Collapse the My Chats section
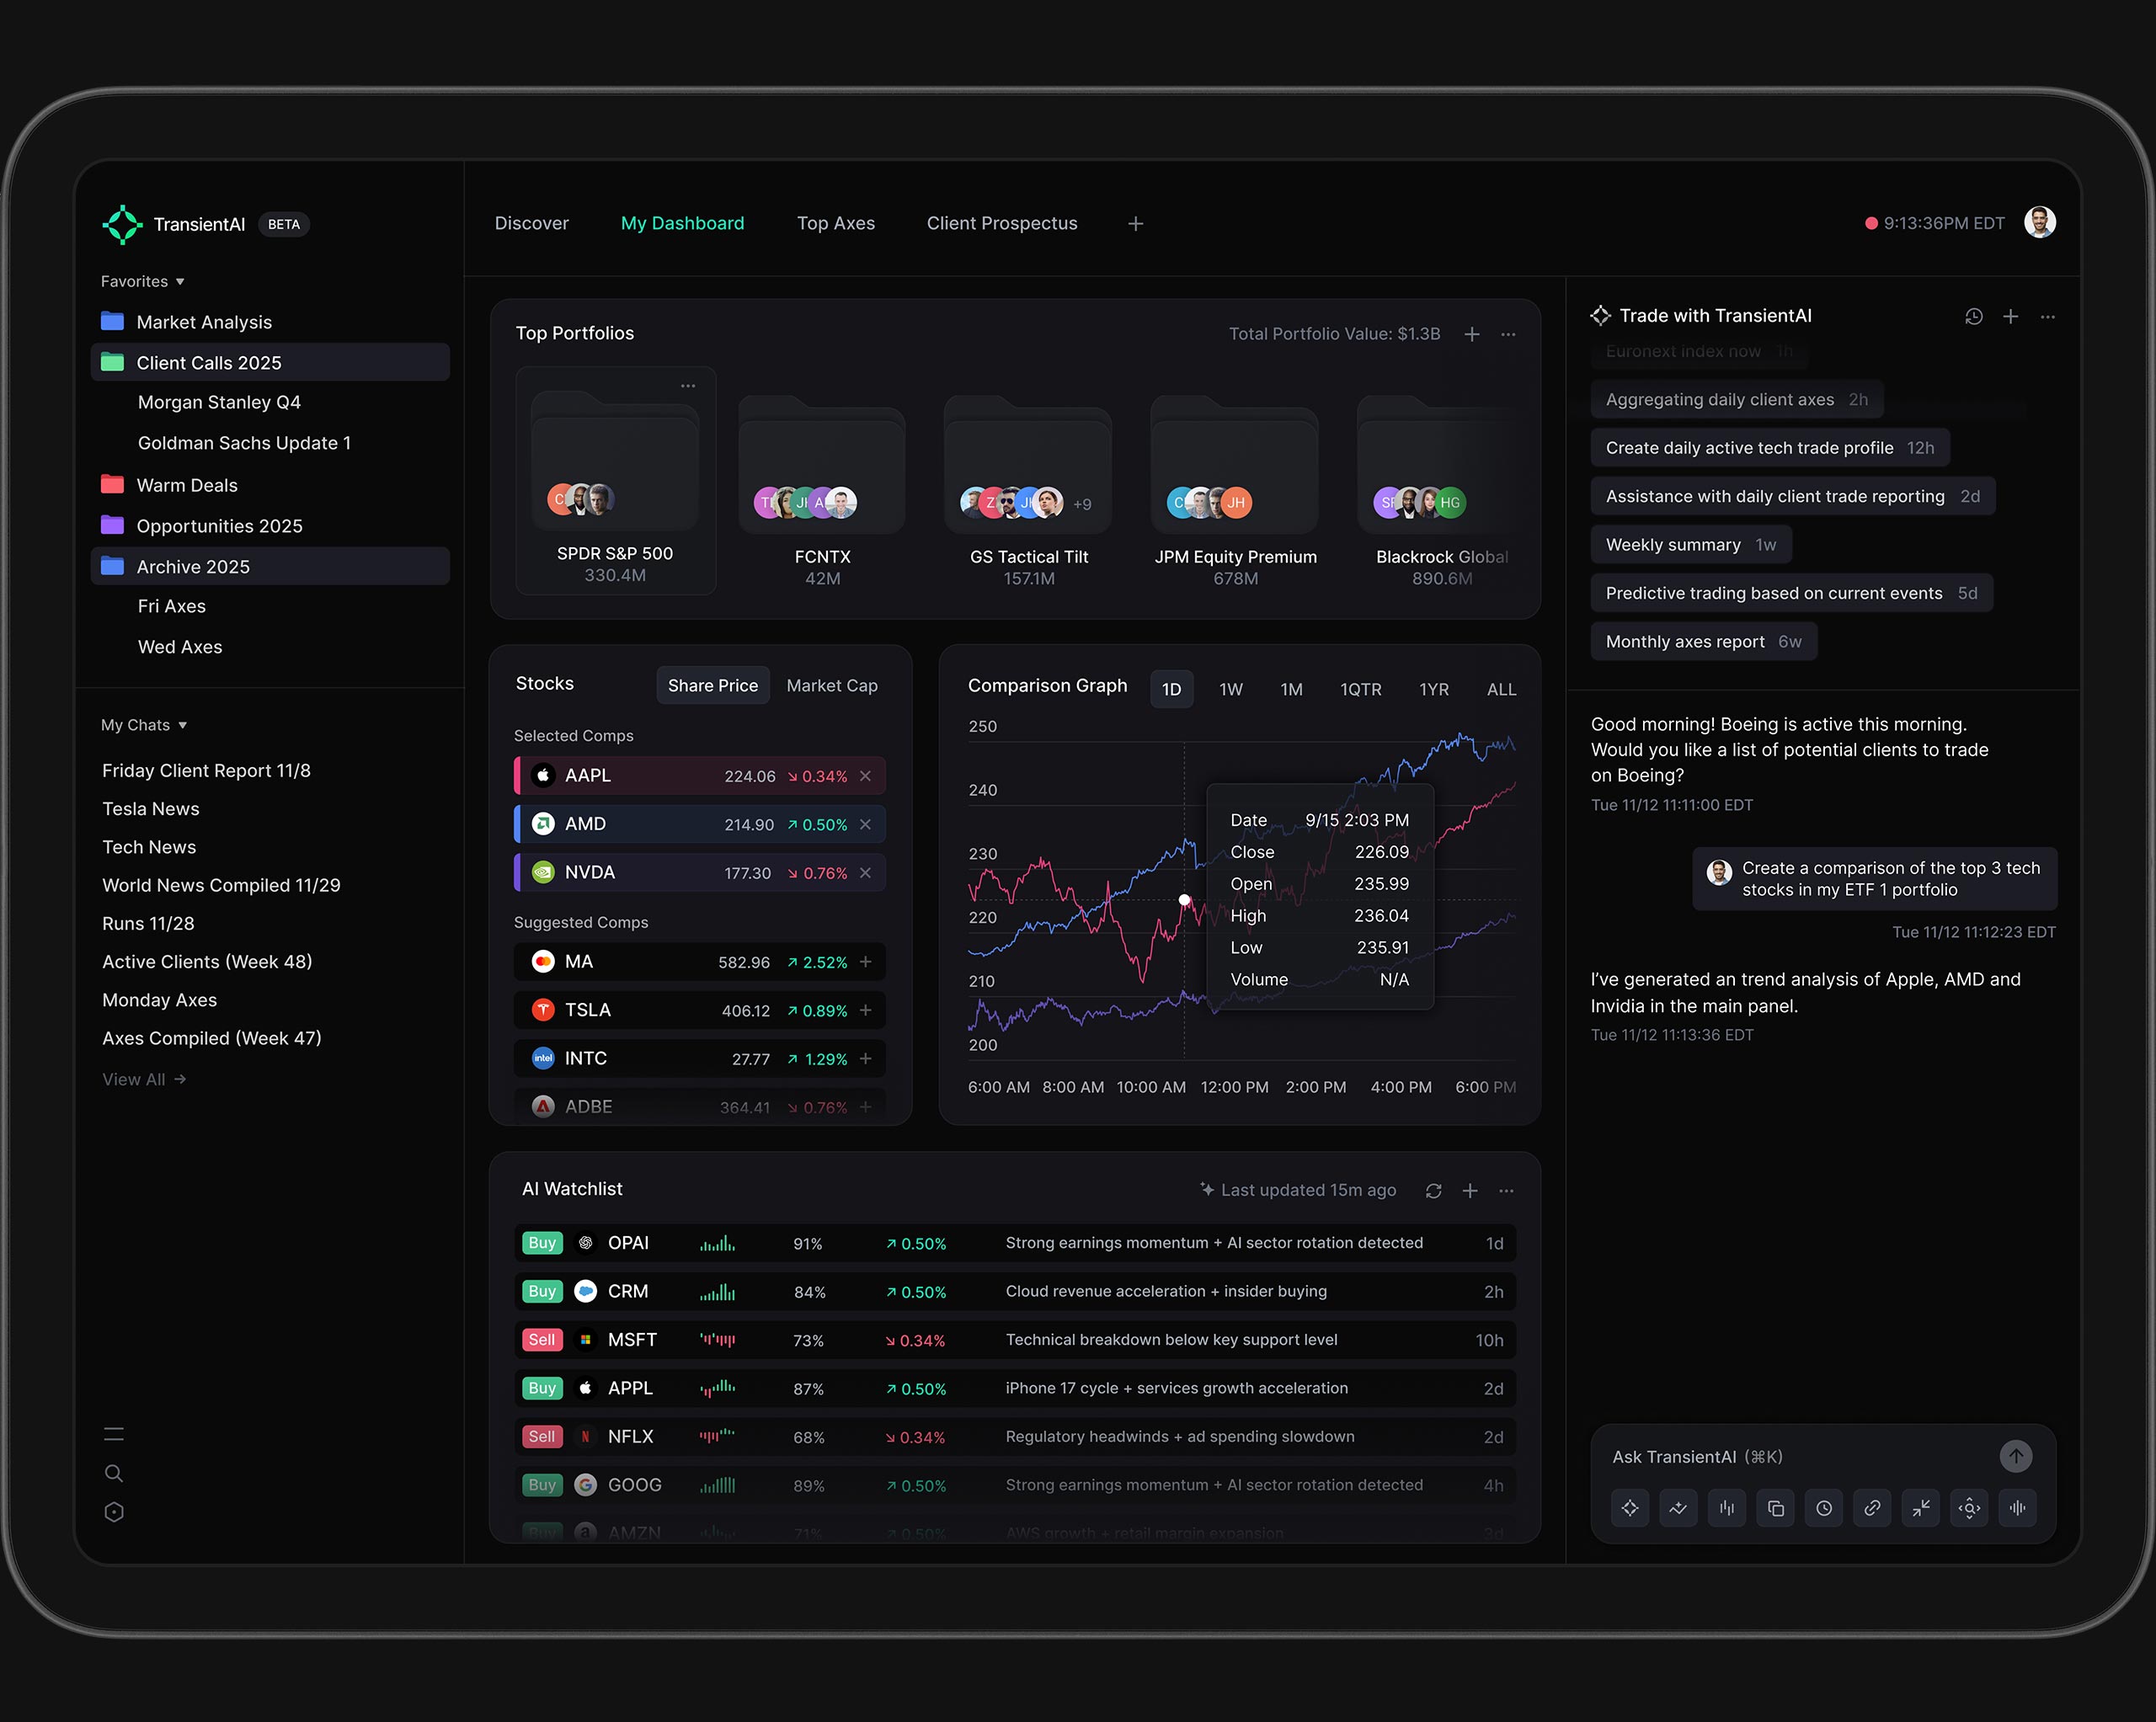2156x1722 pixels. (x=182, y=725)
